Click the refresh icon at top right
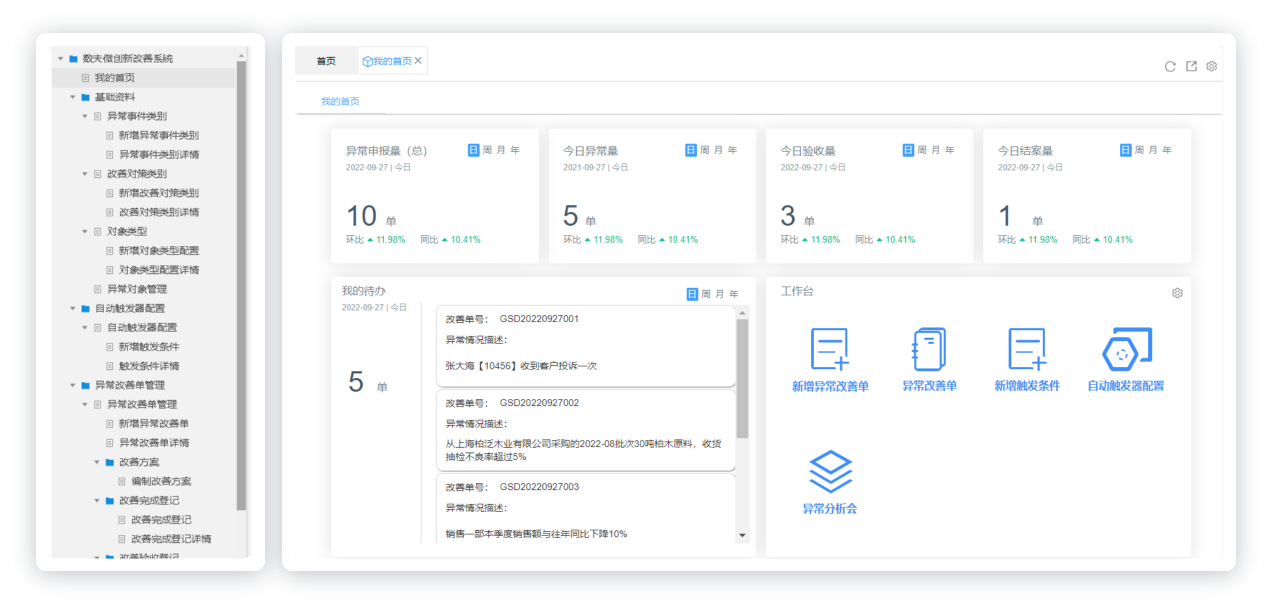This screenshot has width=1272, height=610. tap(1170, 67)
